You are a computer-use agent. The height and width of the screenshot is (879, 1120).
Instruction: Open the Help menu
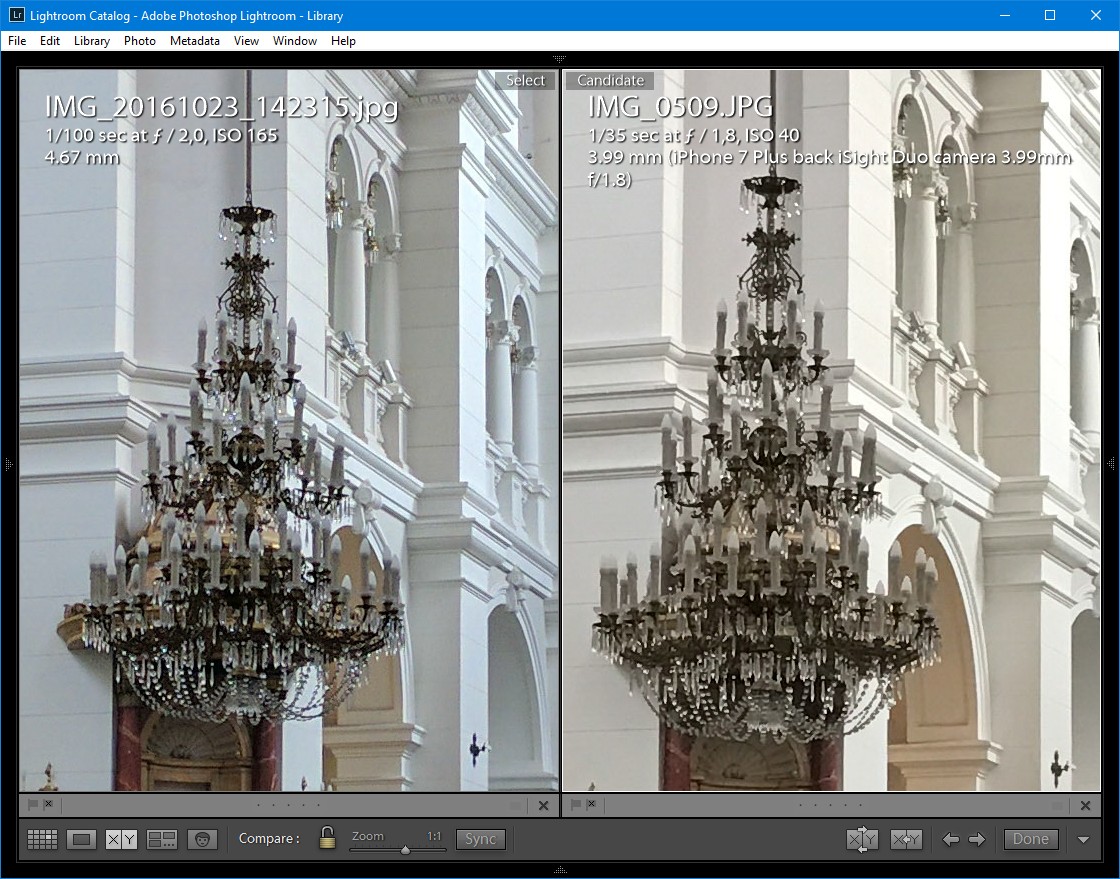coord(343,41)
